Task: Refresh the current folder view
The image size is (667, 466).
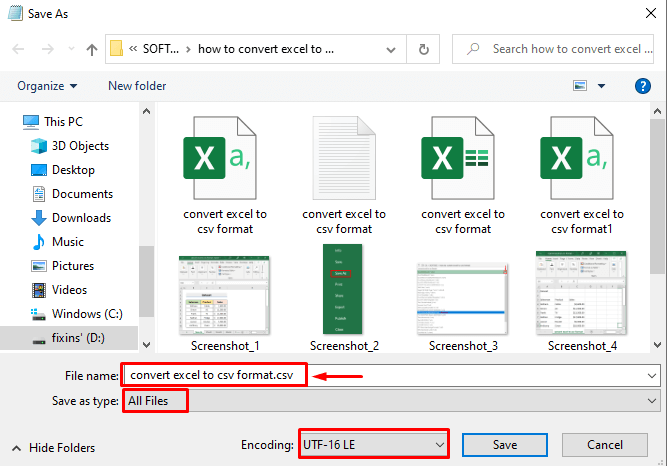Action: click(x=425, y=49)
